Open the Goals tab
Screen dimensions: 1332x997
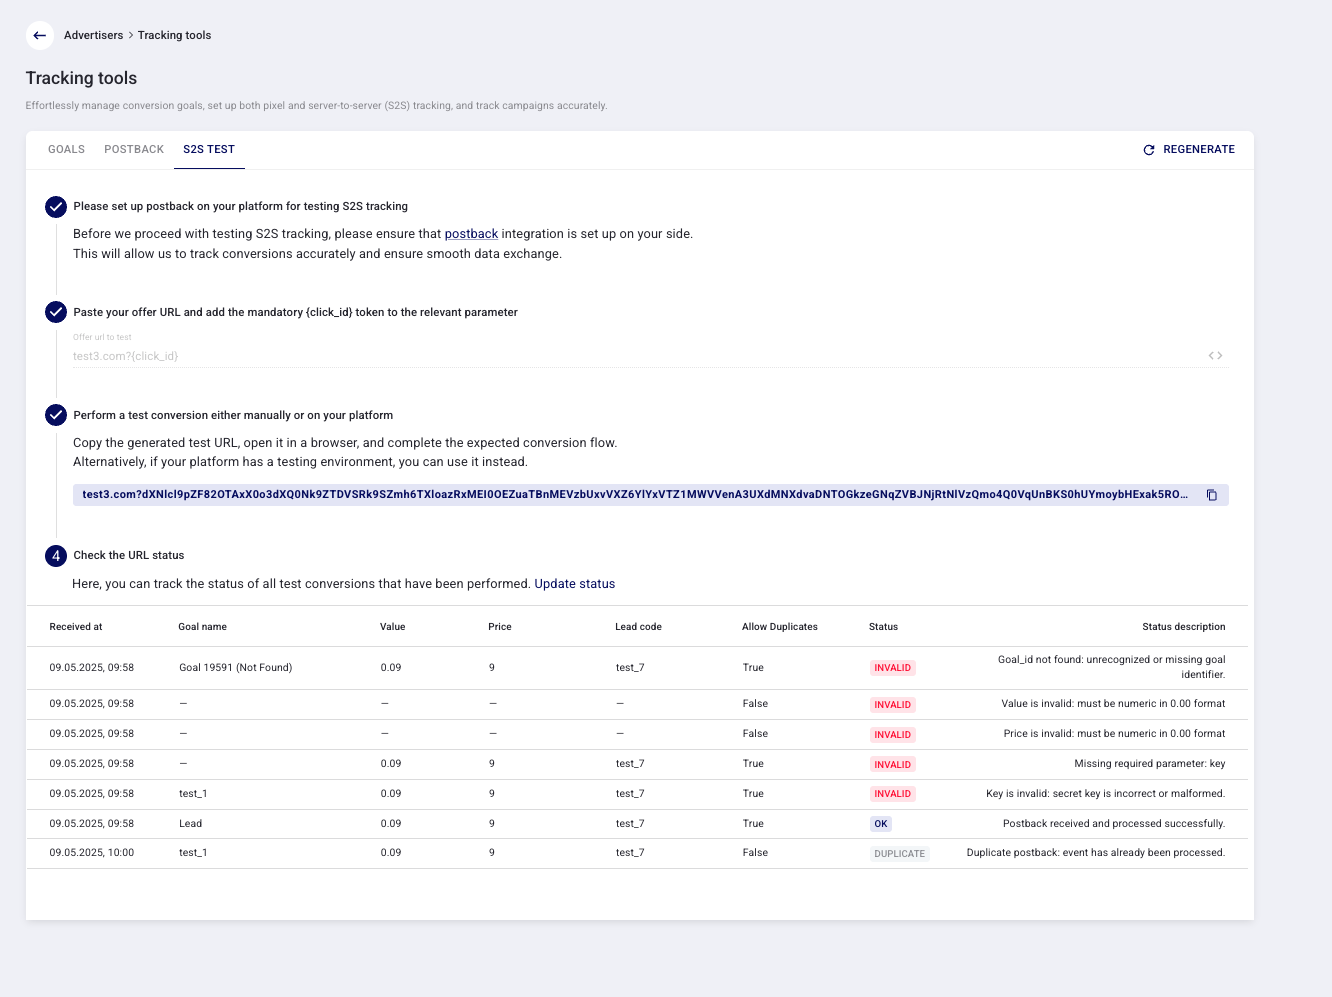click(67, 149)
